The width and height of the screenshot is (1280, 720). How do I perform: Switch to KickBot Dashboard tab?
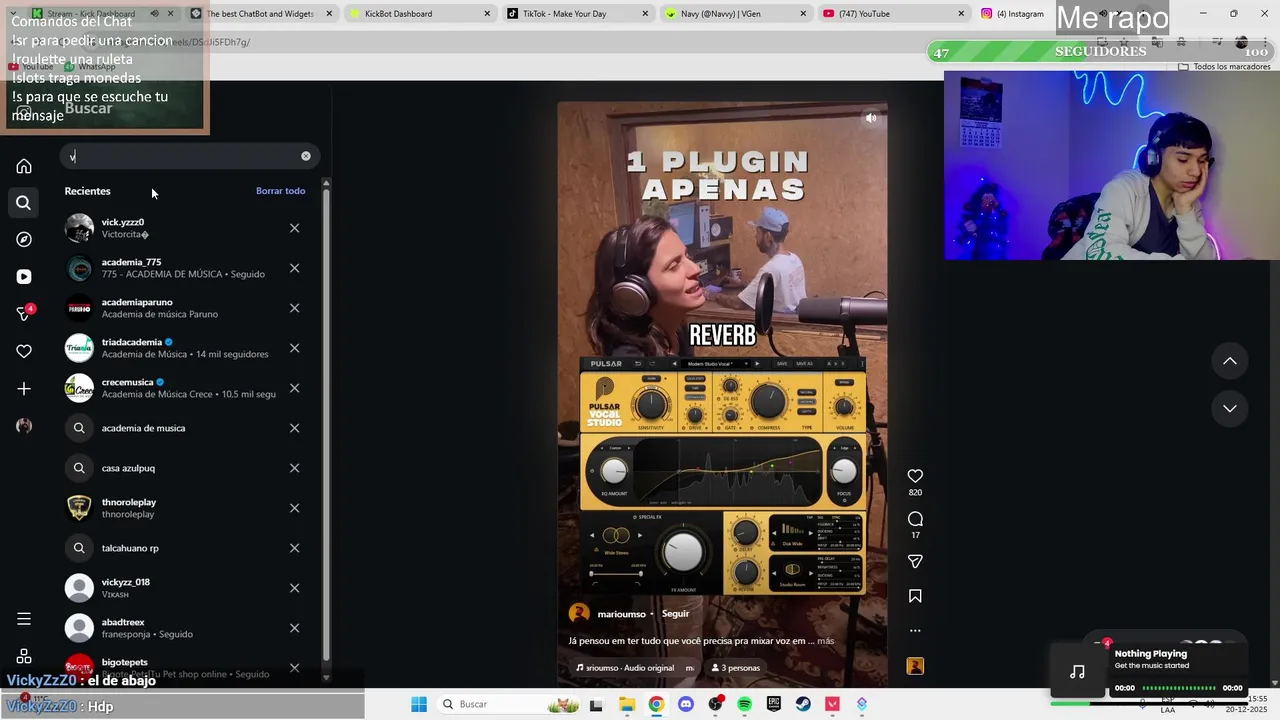(x=398, y=14)
